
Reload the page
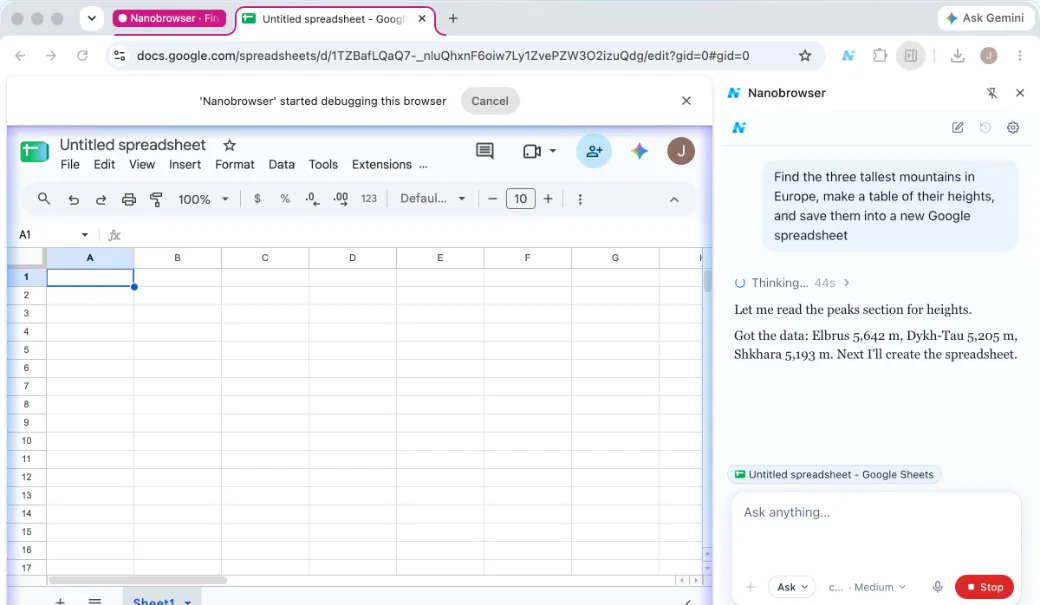pyautogui.click(x=82, y=56)
